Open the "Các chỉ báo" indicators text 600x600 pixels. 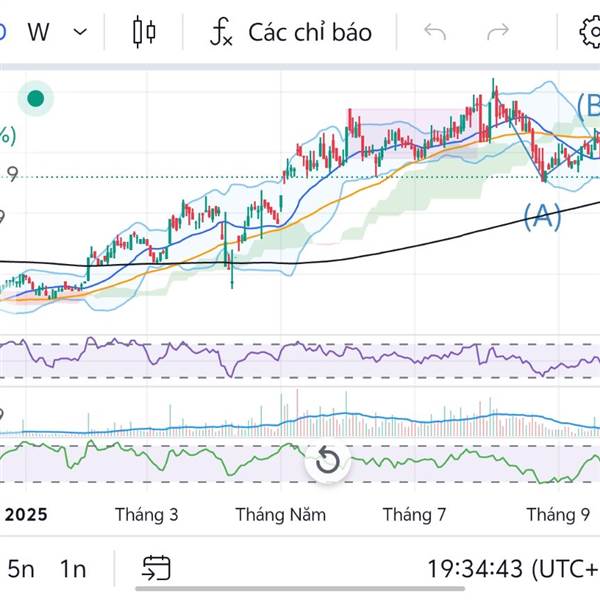[x=310, y=32]
